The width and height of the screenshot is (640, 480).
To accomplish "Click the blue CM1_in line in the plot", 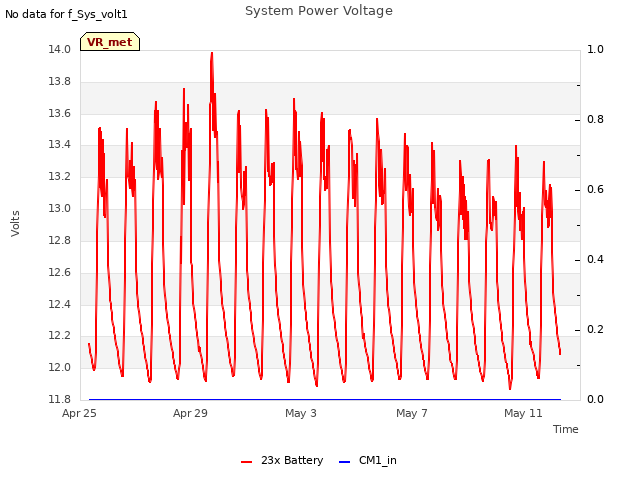I will (325, 399).
